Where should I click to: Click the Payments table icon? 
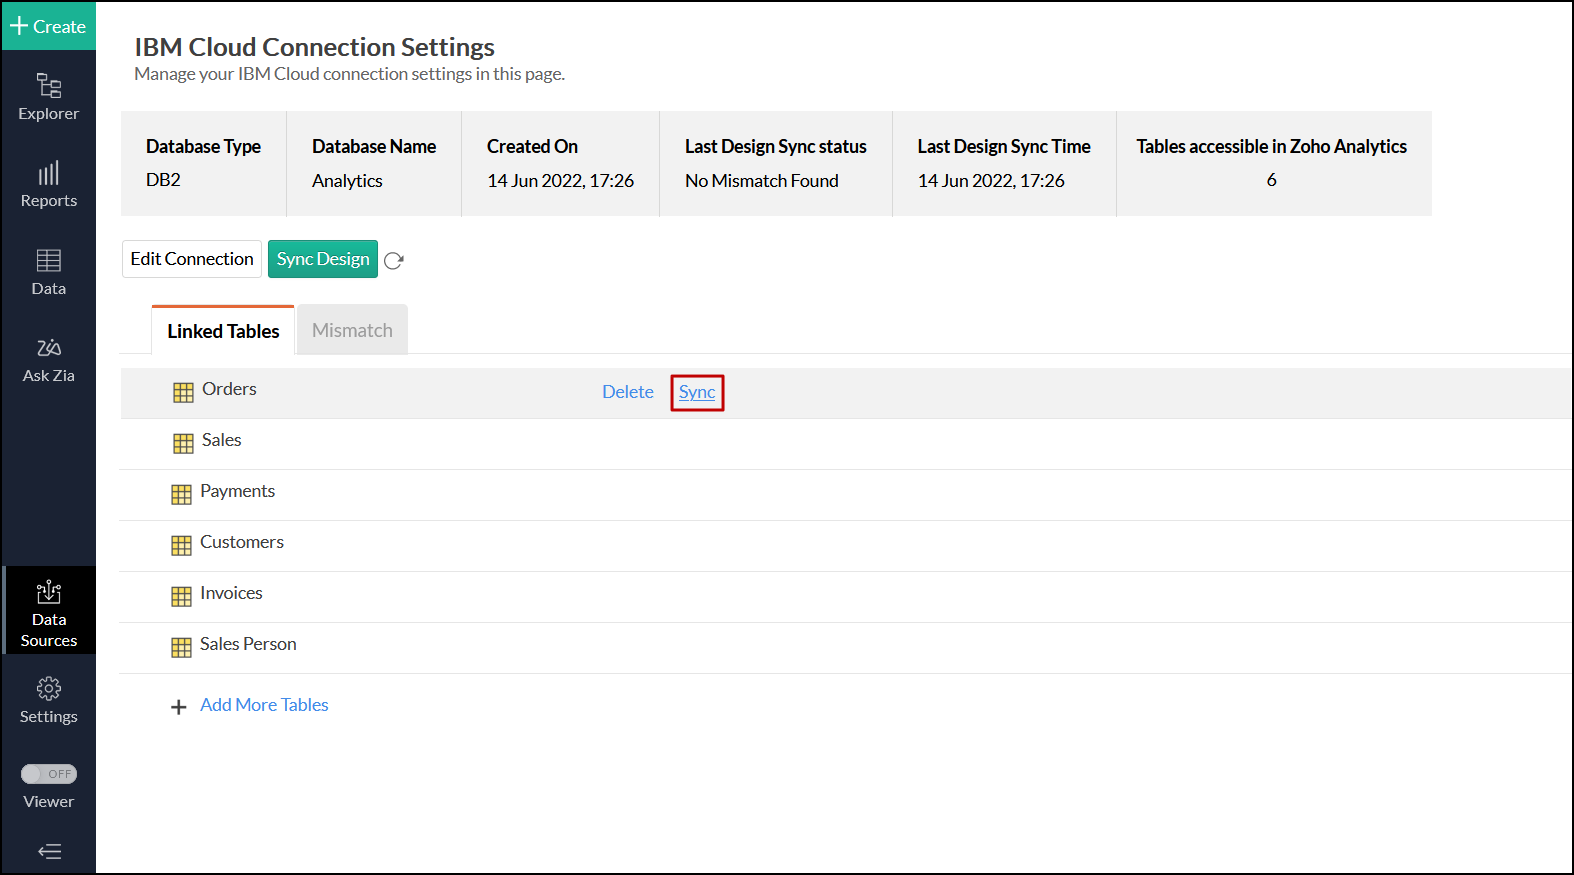181,494
